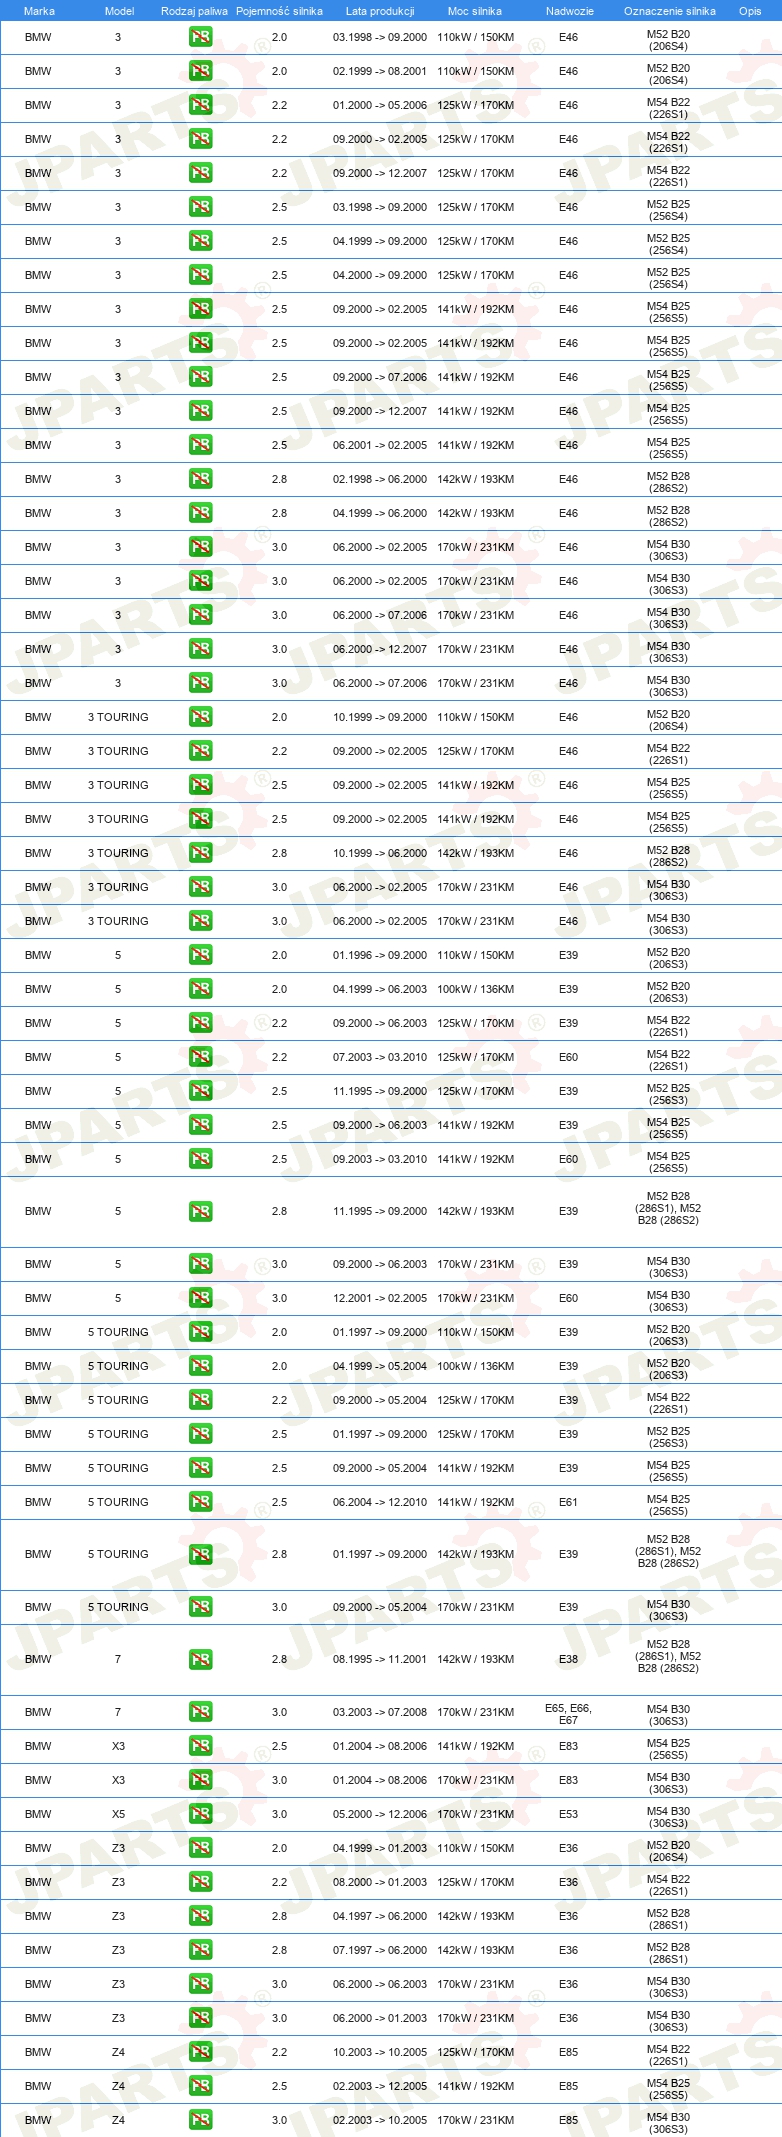Click date 04.1997 -> 06.2000 in Z3 row
782x2137 pixels.
click(x=380, y=1916)
